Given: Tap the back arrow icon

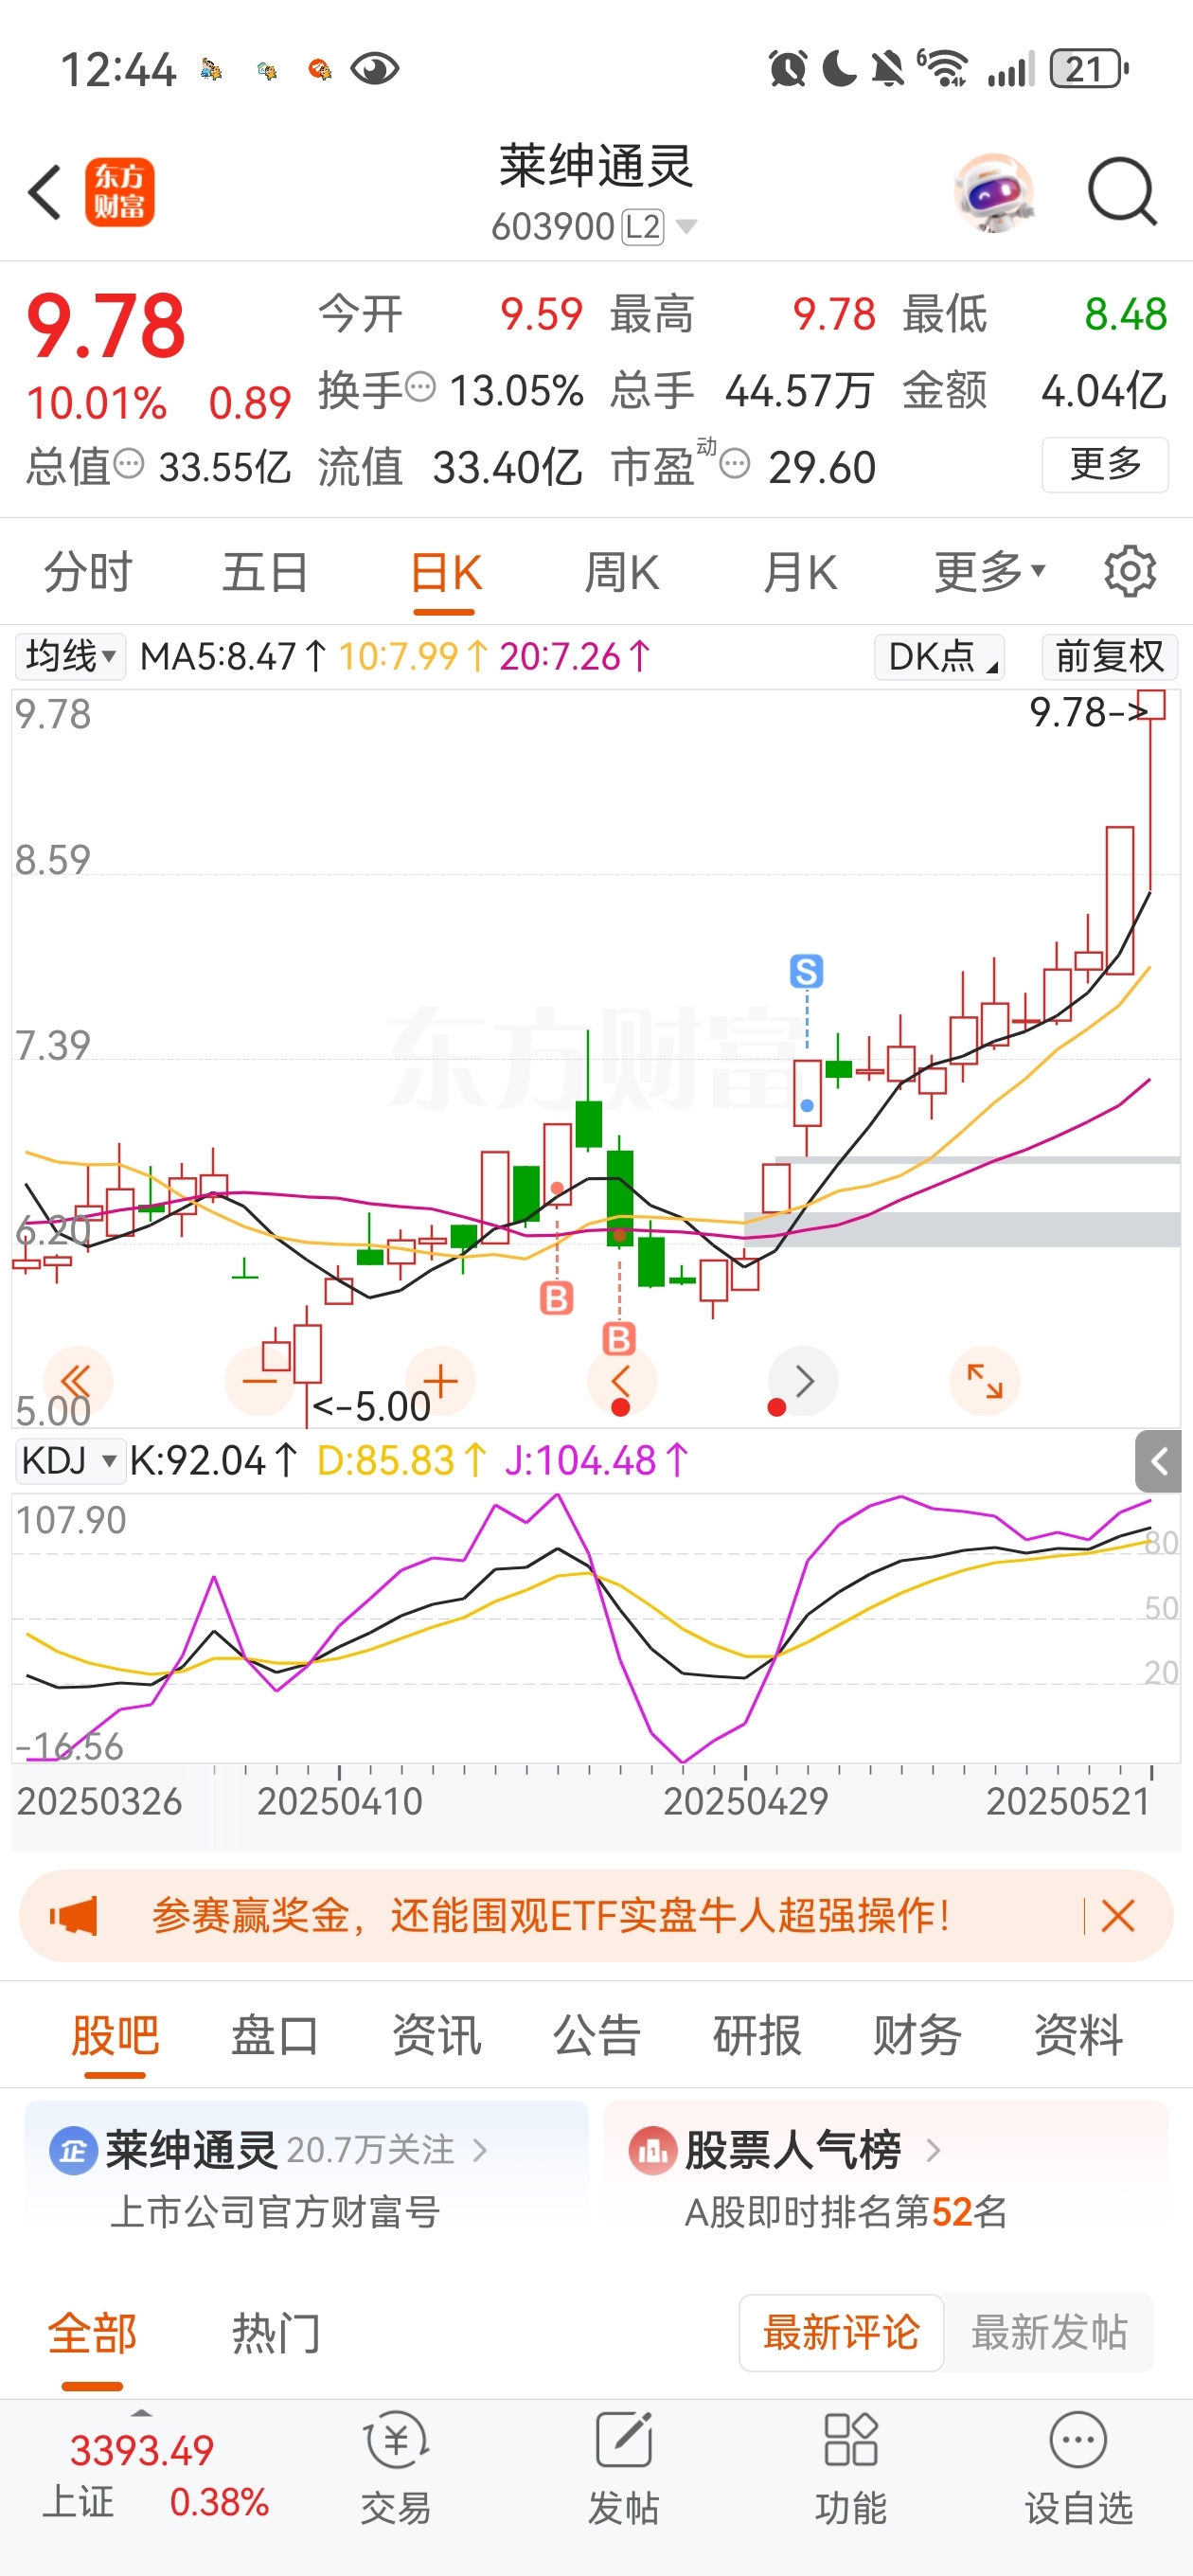Looking at the screenshot, I should coord(45,192).
